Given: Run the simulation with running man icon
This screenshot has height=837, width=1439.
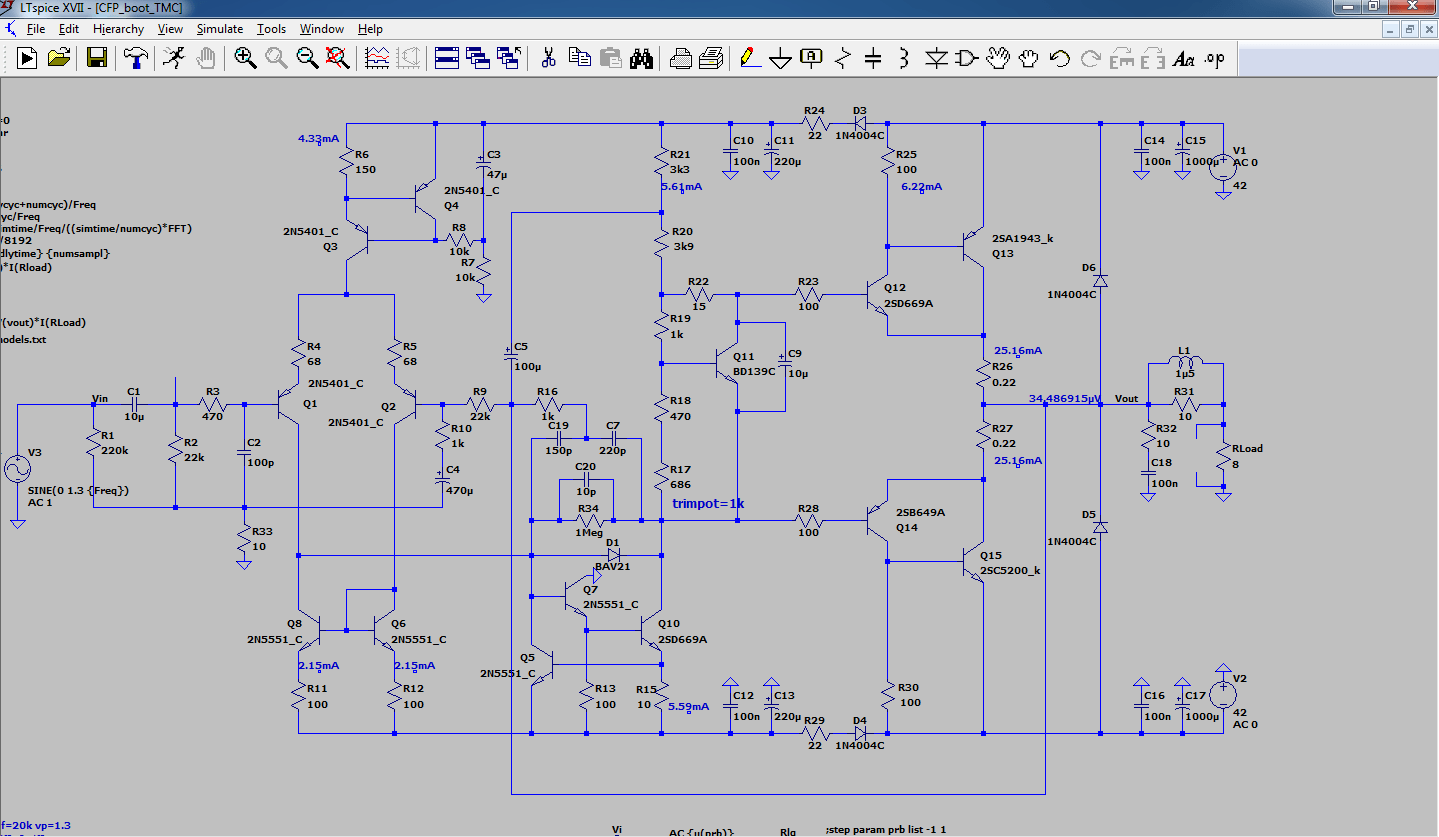Looking at the screenshot, I should tap(175, 58).
